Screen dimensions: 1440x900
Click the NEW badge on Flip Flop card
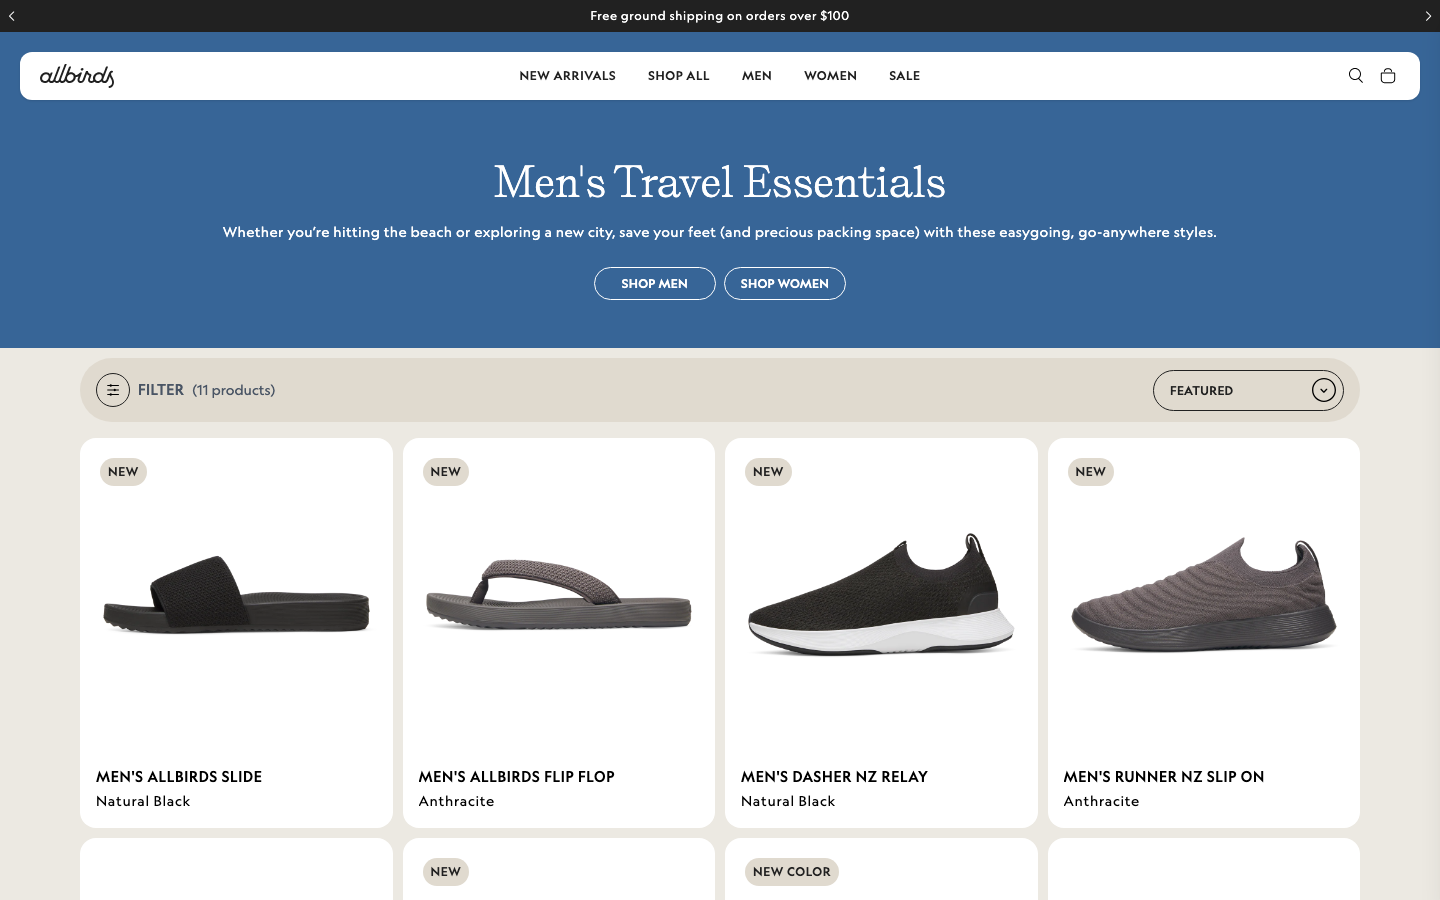446,472
